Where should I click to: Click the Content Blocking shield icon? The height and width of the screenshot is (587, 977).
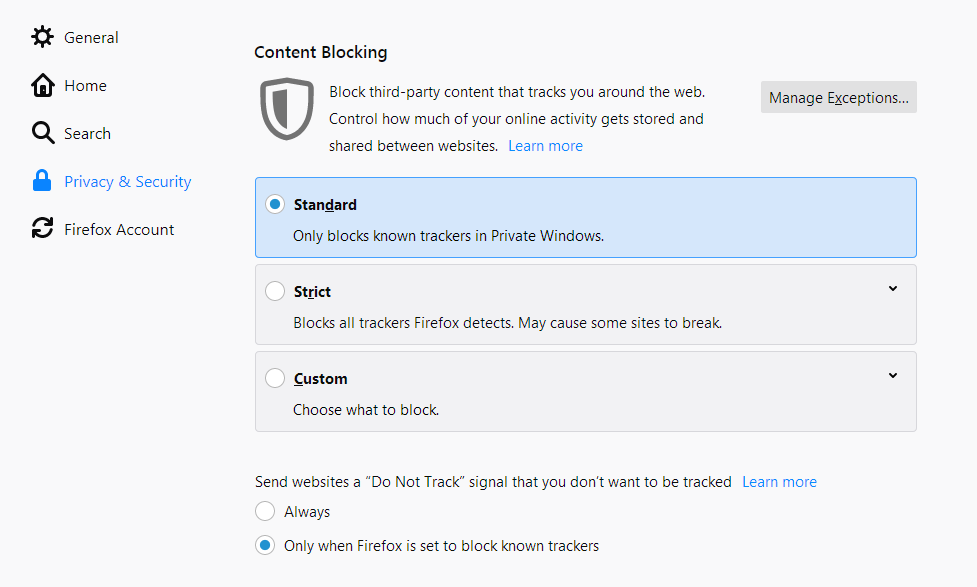[x=287, y=109]
